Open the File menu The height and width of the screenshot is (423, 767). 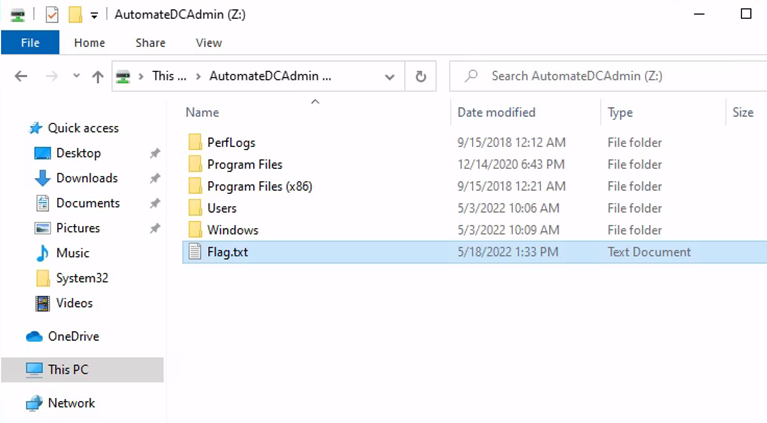[x=30, y=43]
